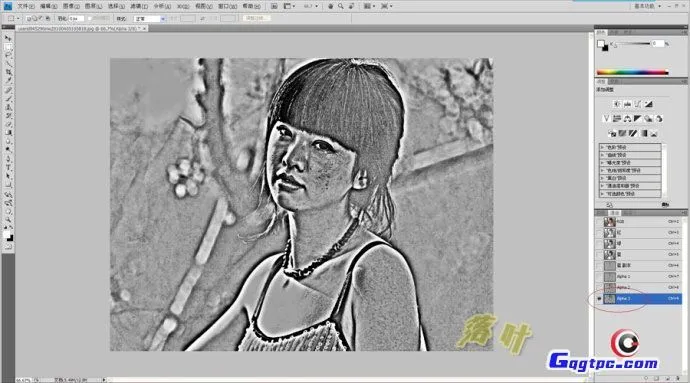Show the Alpha 2 channel
This screenshot has width=690, height=383.
[x=599, y=287]
